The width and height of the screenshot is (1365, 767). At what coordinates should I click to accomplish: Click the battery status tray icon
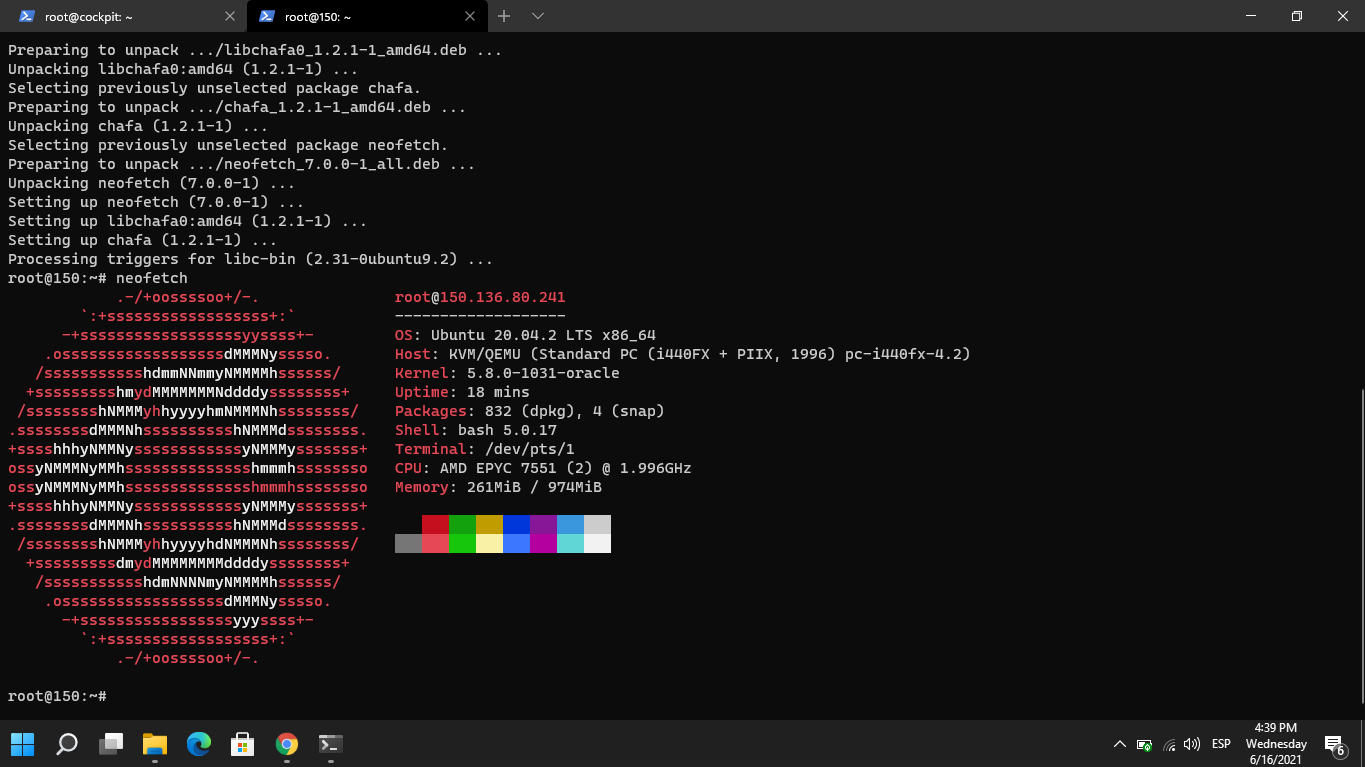click(1145, 744)
